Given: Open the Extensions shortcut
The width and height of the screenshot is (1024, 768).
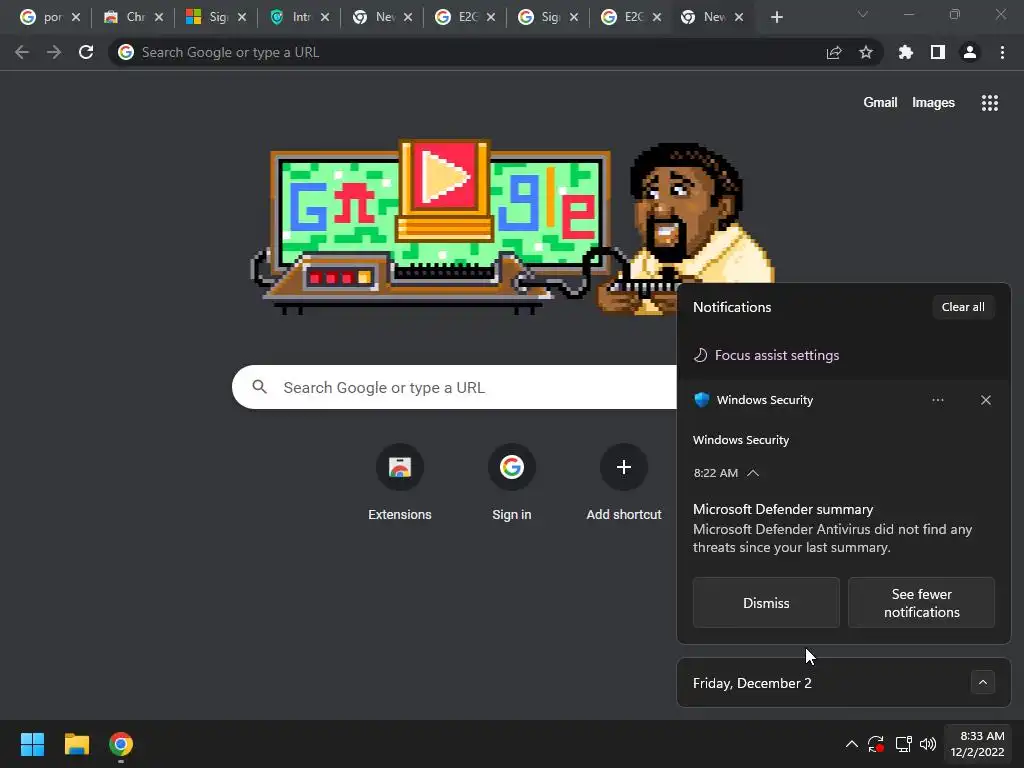Looking at the screenshot, I should tap(400, 482).
